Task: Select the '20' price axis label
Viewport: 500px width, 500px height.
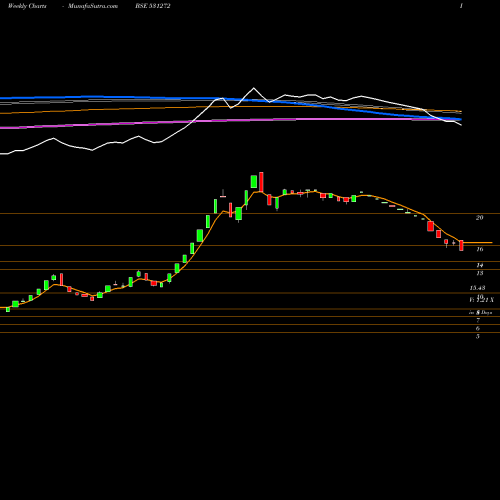Action: (479, 218)
